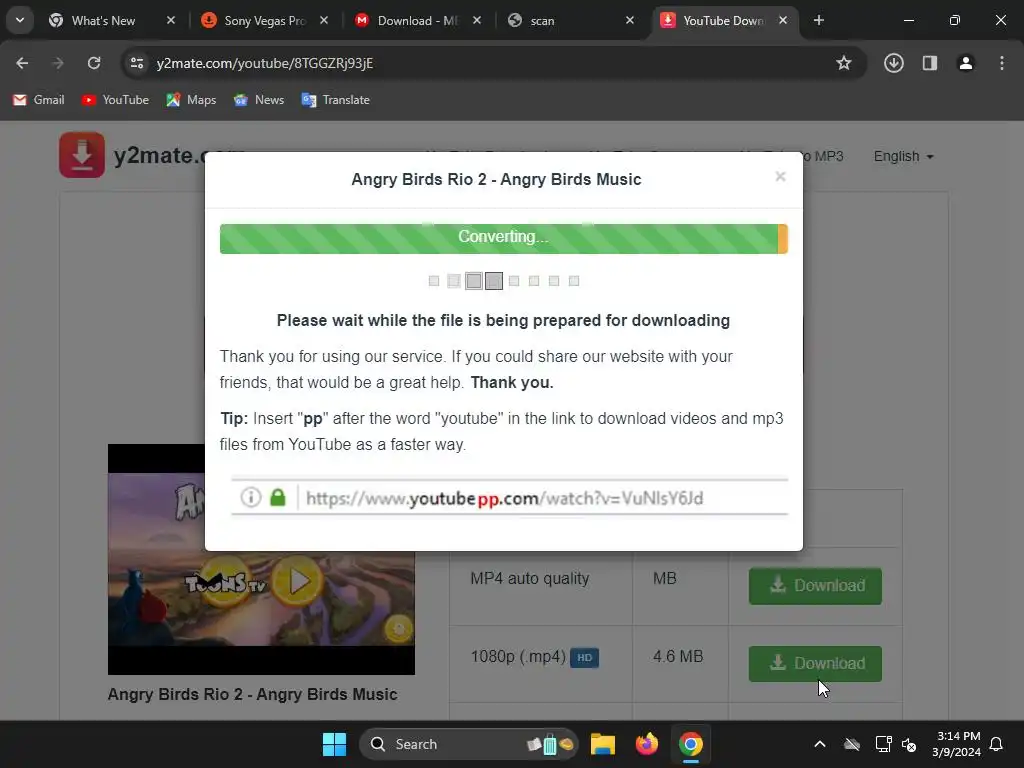Viewport: 1024px width, 768px height.
Task: Click the HD badge next to 1080p
Action: point(584,658)
